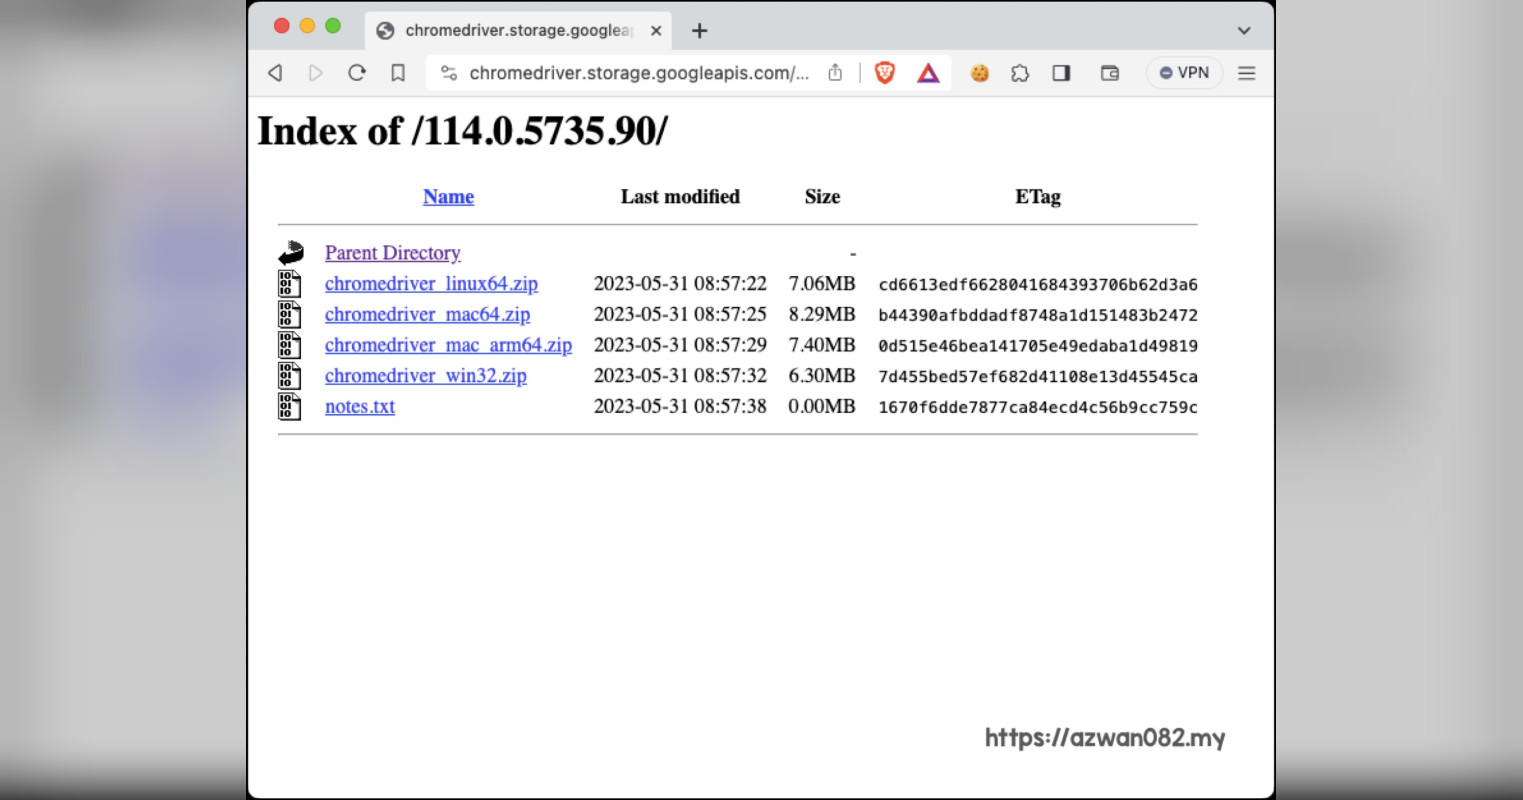Click the Last modified column header
The width and height of the screenshot is (1523, 800).
click(680, 197)
